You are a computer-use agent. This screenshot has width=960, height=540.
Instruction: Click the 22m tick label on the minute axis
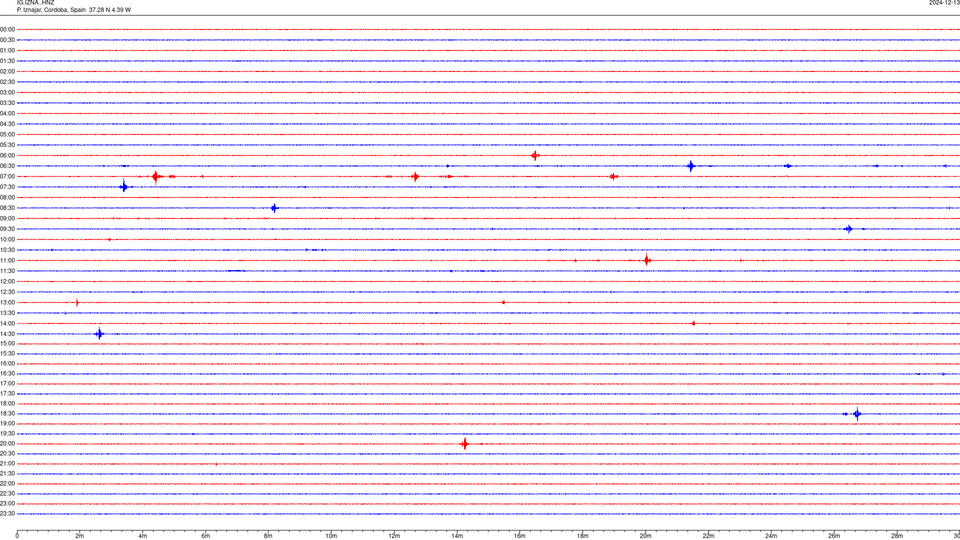pyautogui.click(x=708, y=536)
